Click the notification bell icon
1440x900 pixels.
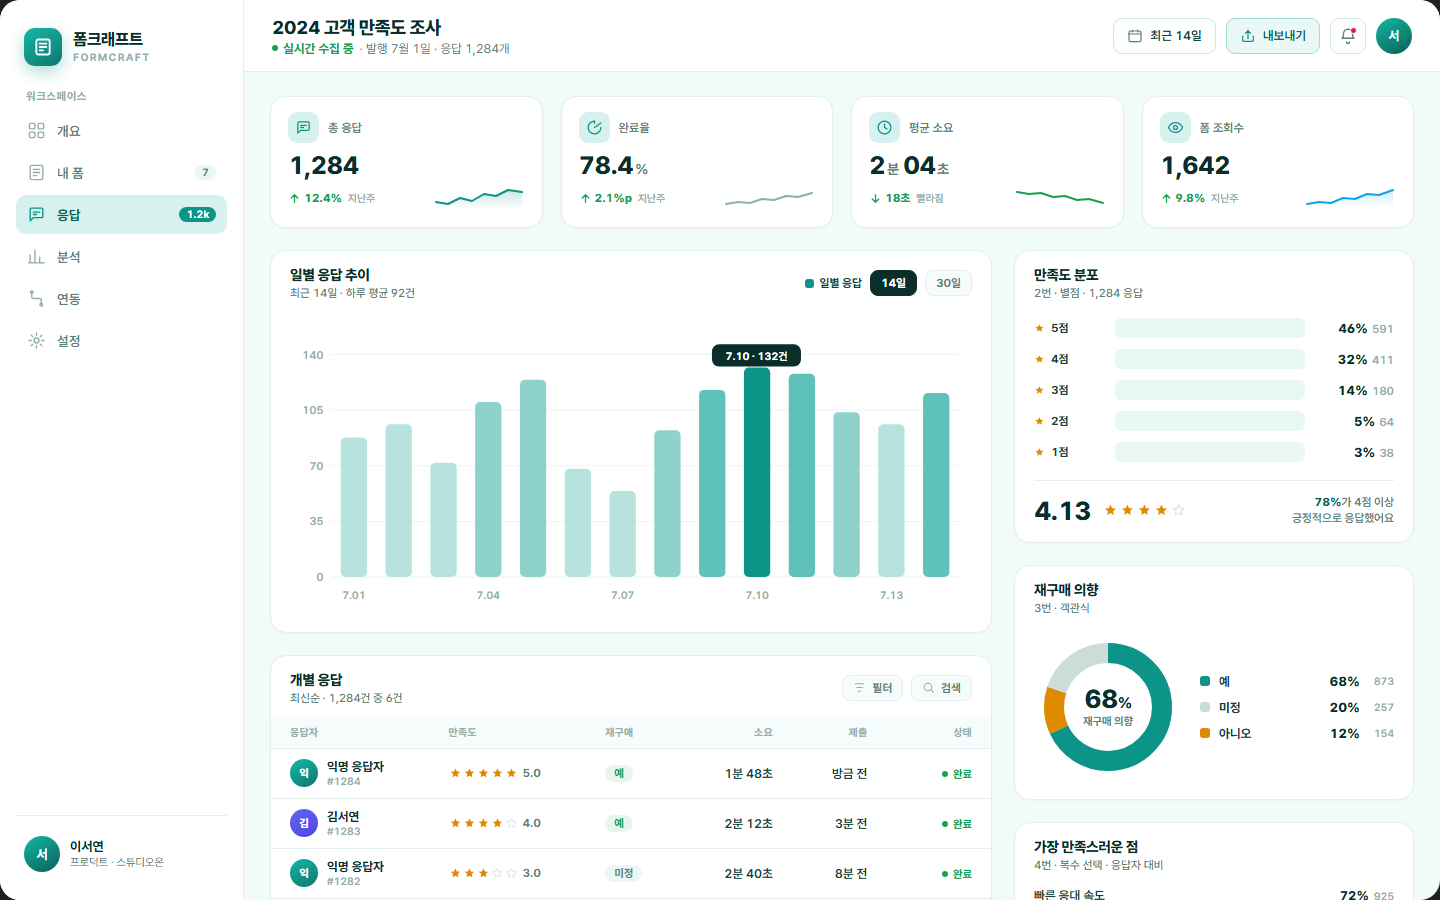tap(1348, 36)
